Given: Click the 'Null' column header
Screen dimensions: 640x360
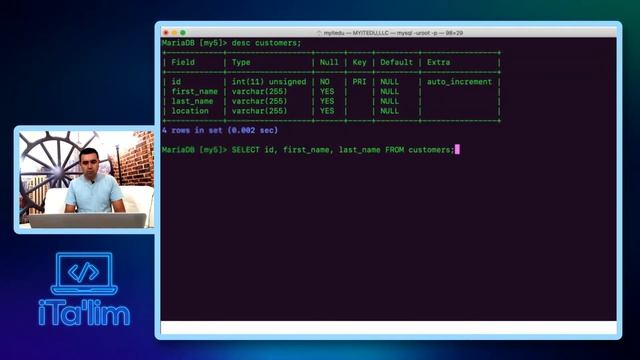Looking at the screenshot, I should click(x=329, y=62).
